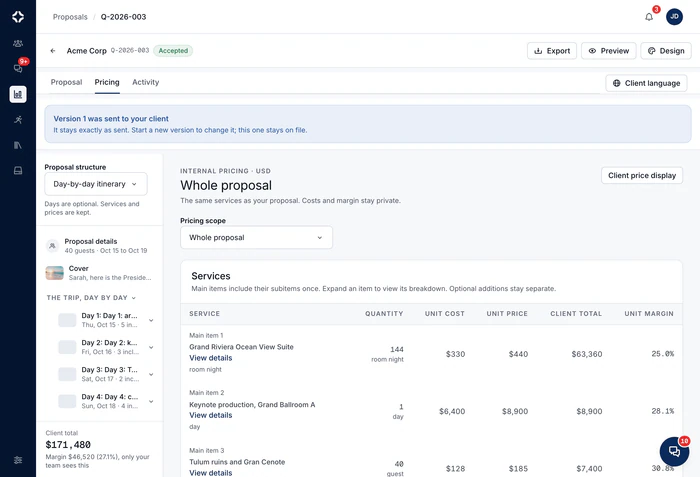
Task: Click the Proposals breadcrumb link
Action: click(x=70, y=17)
